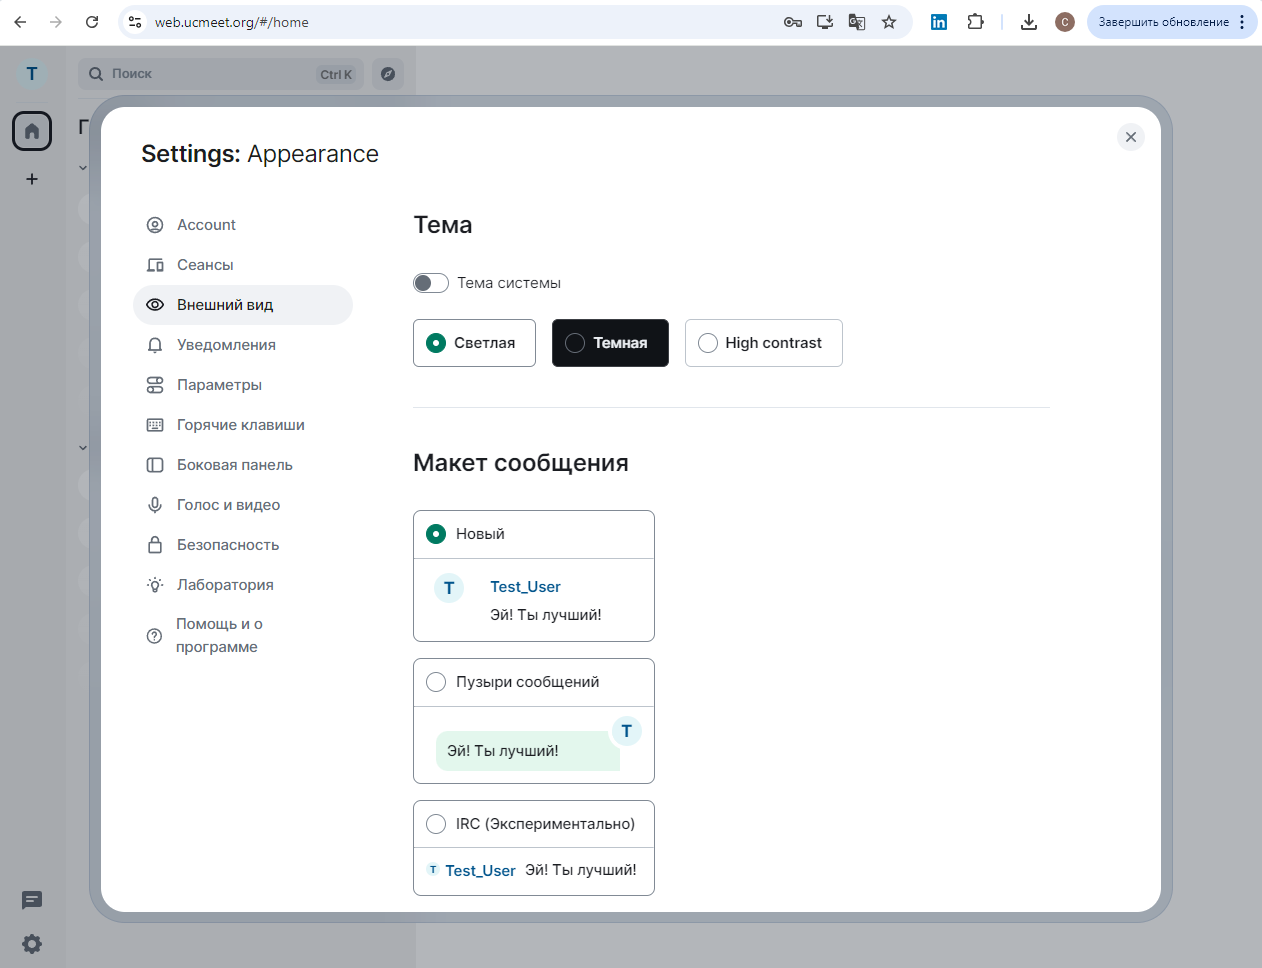Click the compass explore icon beside search
Image resolution: width=1262 pixels, height=968 pixels.
[x=388, y=73]
